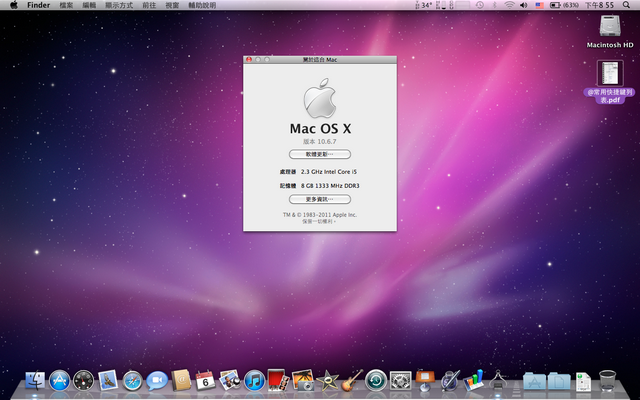Viewport: 640px width, 400px height.
Task: Open the volume control in menu bar
Action: click(524, 5)
